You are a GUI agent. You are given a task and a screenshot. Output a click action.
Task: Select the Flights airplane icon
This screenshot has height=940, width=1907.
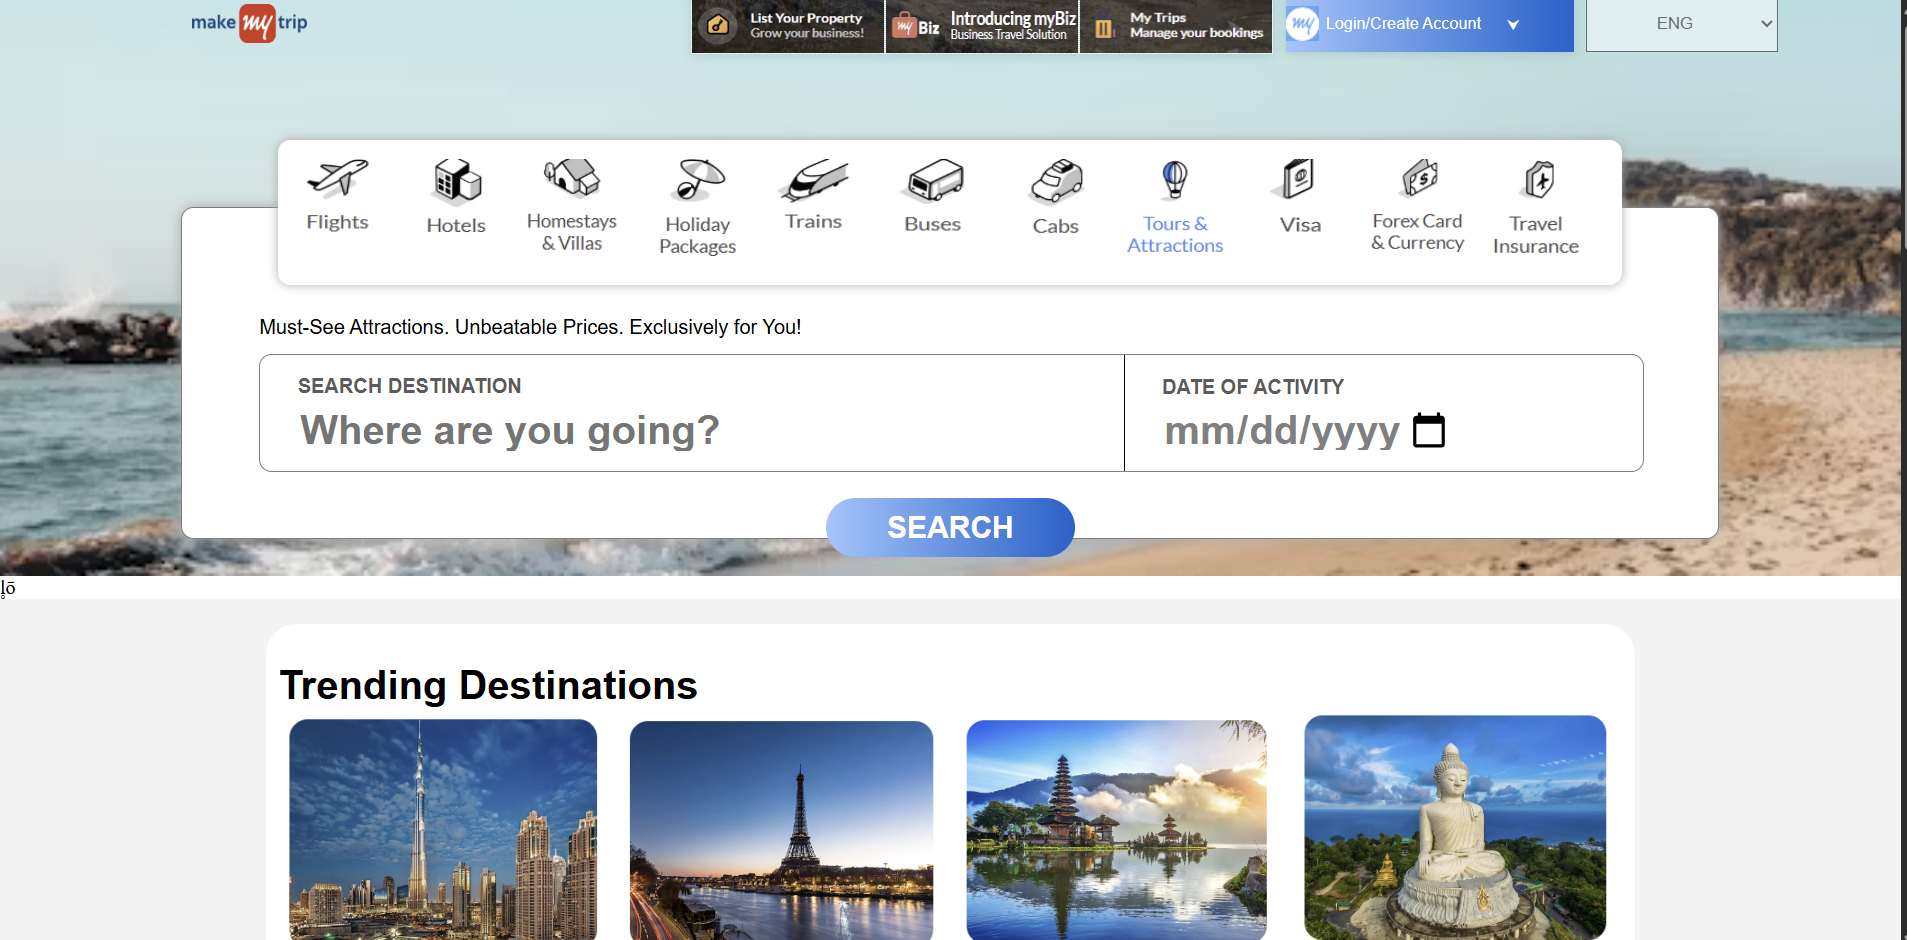click(x=337, y=180)
